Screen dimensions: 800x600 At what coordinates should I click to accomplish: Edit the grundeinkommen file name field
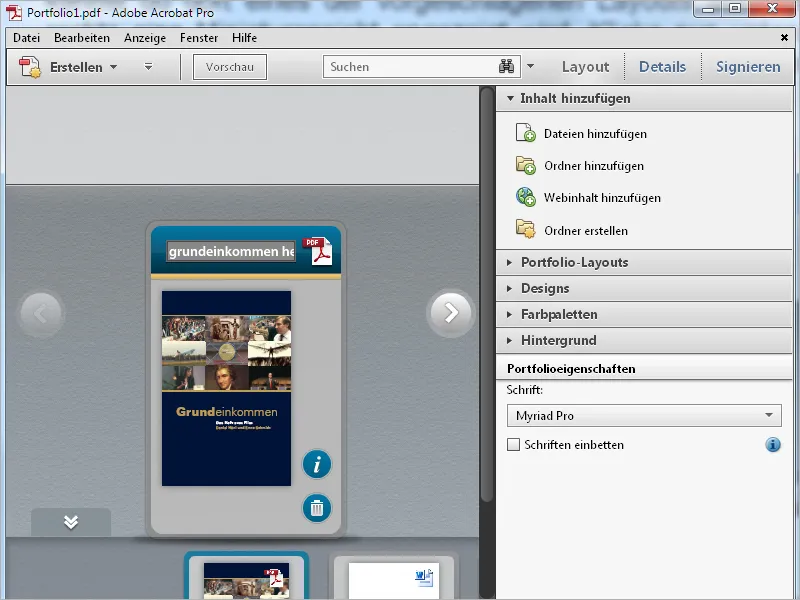(x=231, y=252)
